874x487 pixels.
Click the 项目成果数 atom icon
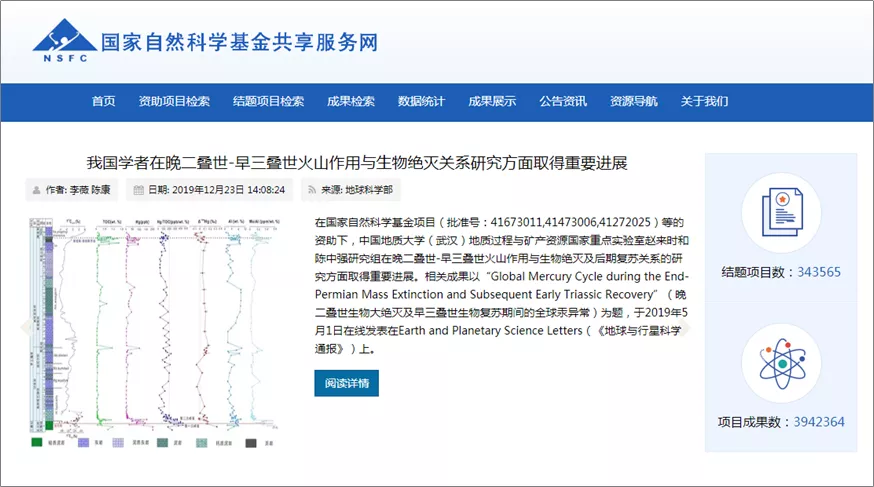pyautogui.click(x=781, y=363)
